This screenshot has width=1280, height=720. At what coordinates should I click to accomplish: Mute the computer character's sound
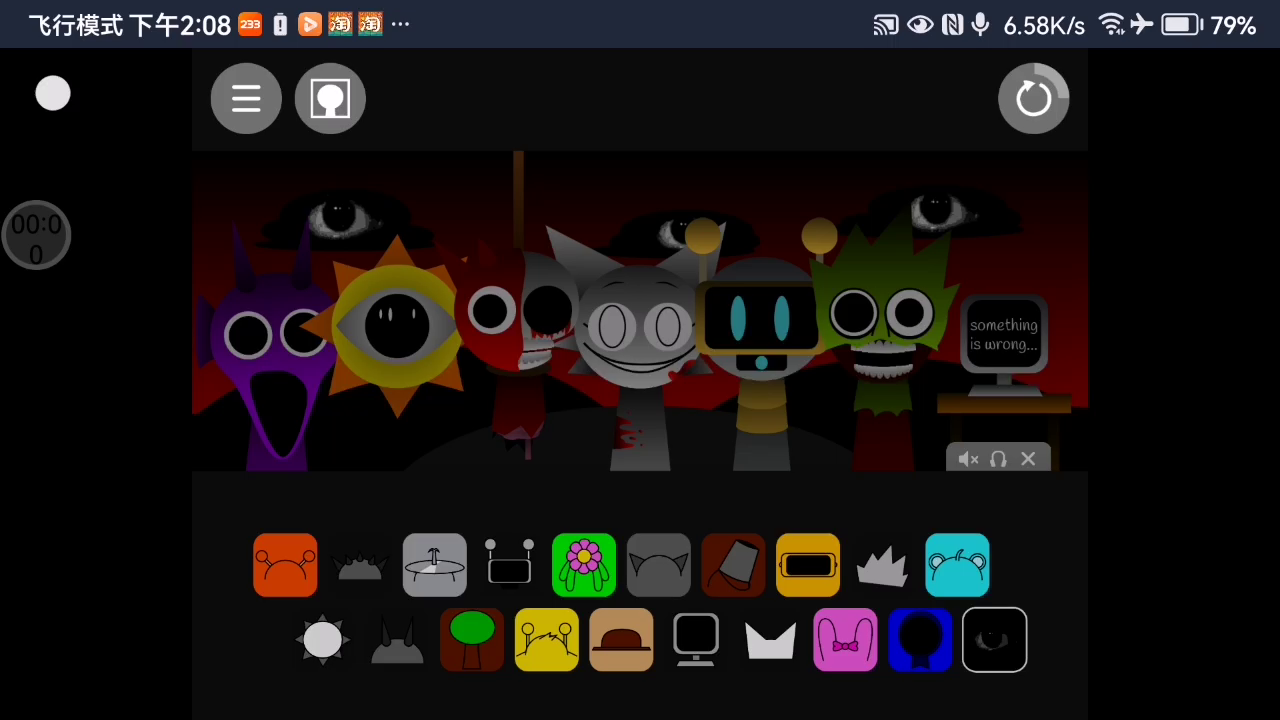(968, 459)
